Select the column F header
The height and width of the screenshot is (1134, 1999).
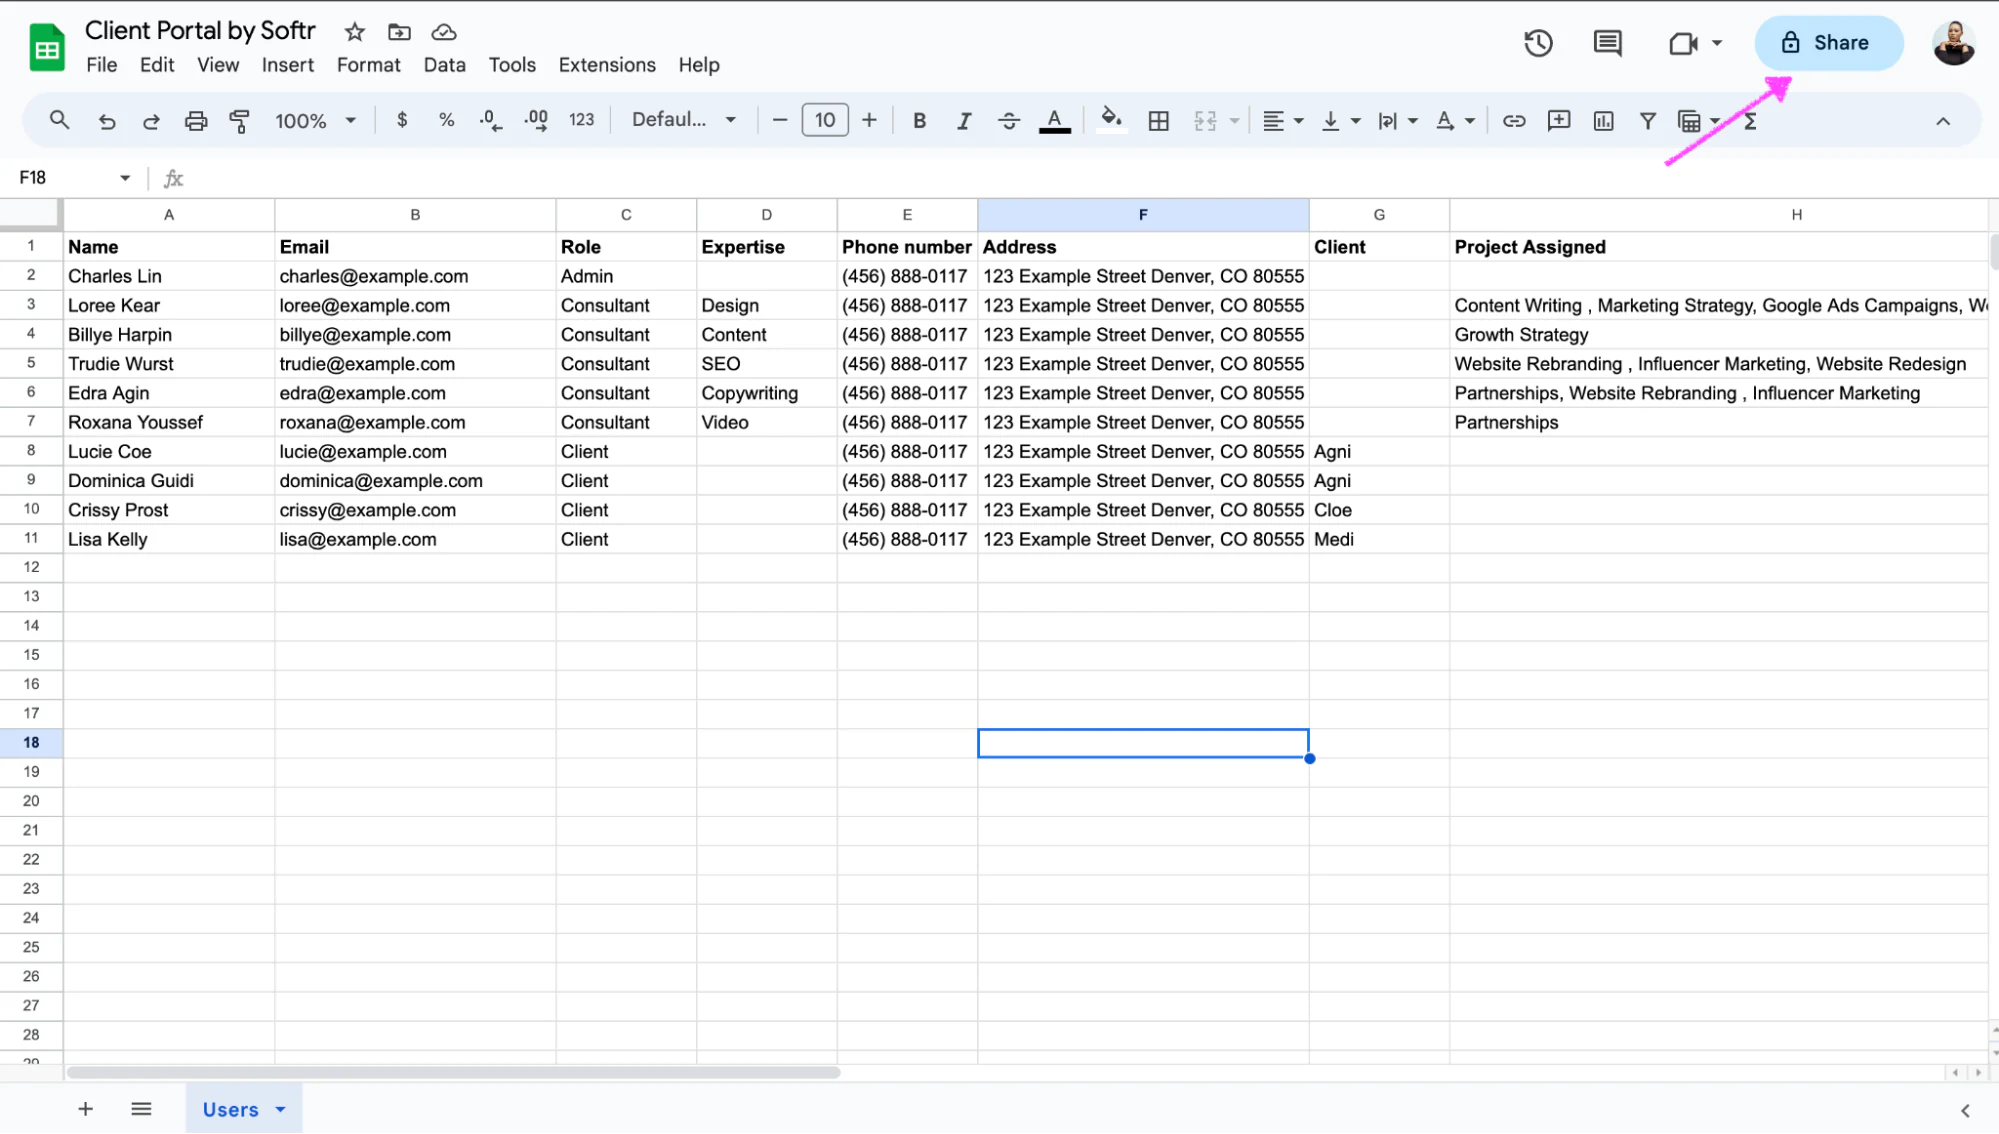tap(1143, 215)
